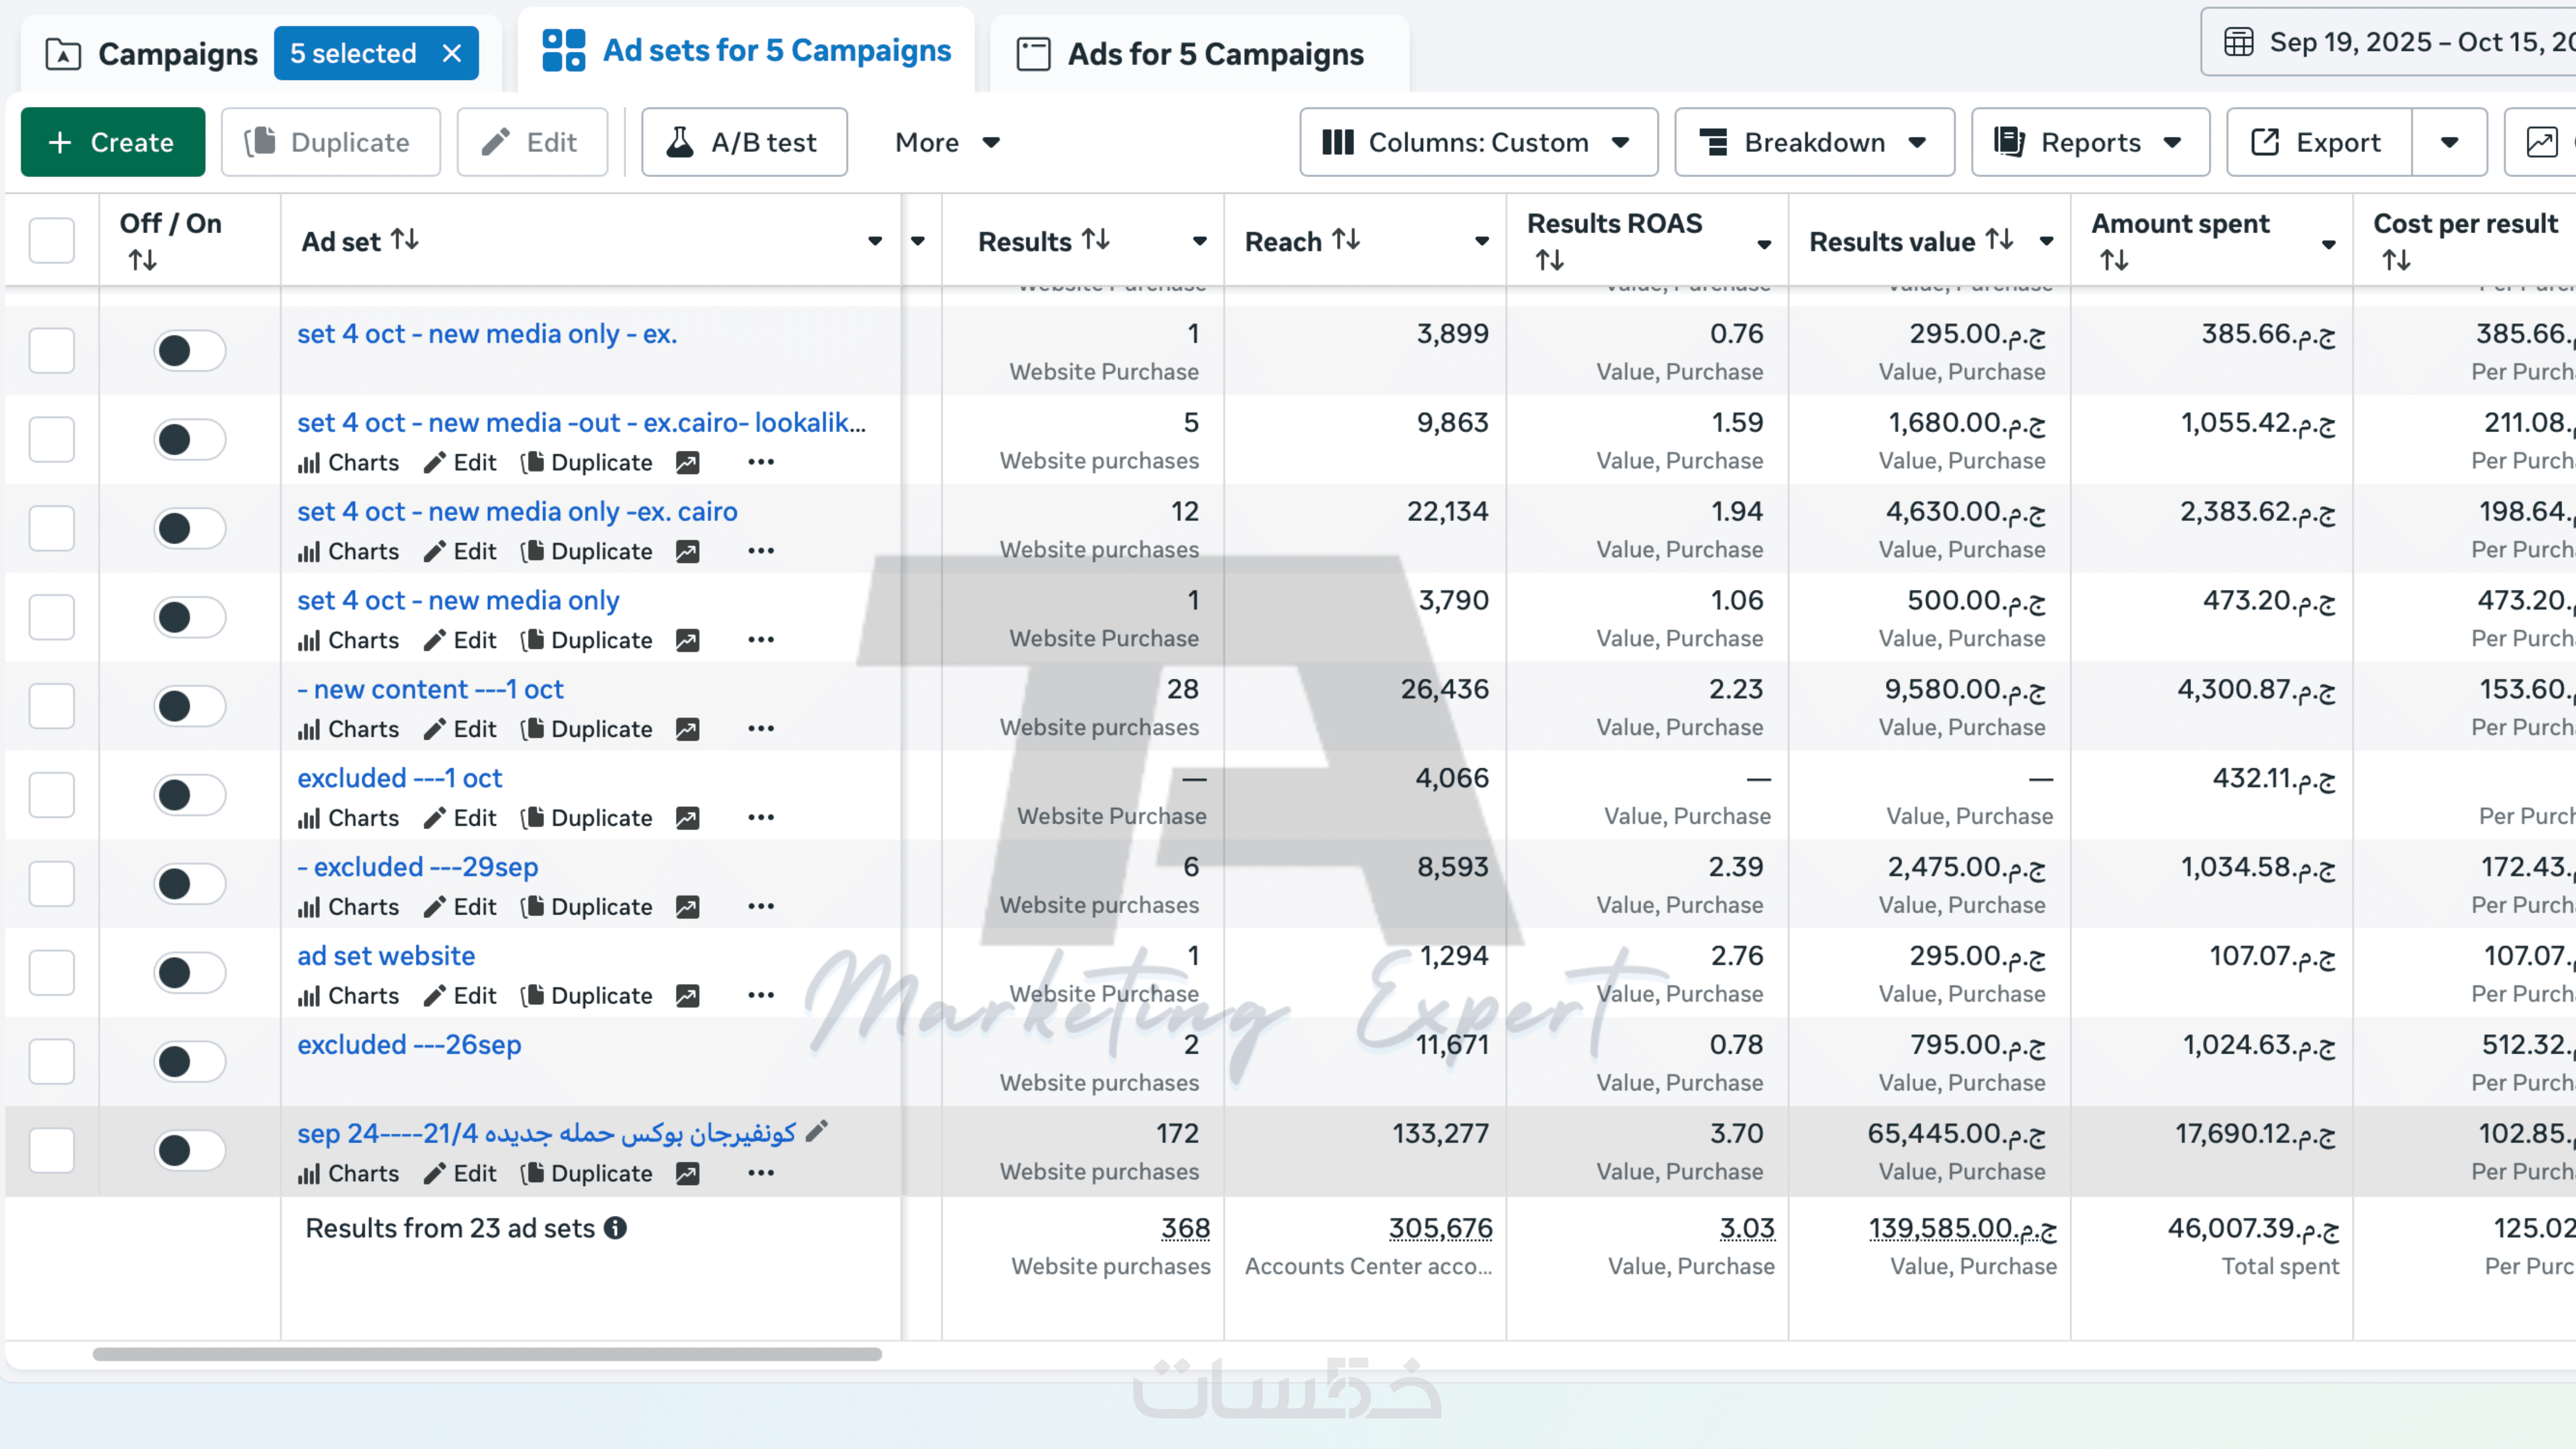Image resolution: width=2576 pixels, height=1449 pixels.
Task: Toggle the '- excluded ---29sep' ad set switch
Action: tap(189, 884)
